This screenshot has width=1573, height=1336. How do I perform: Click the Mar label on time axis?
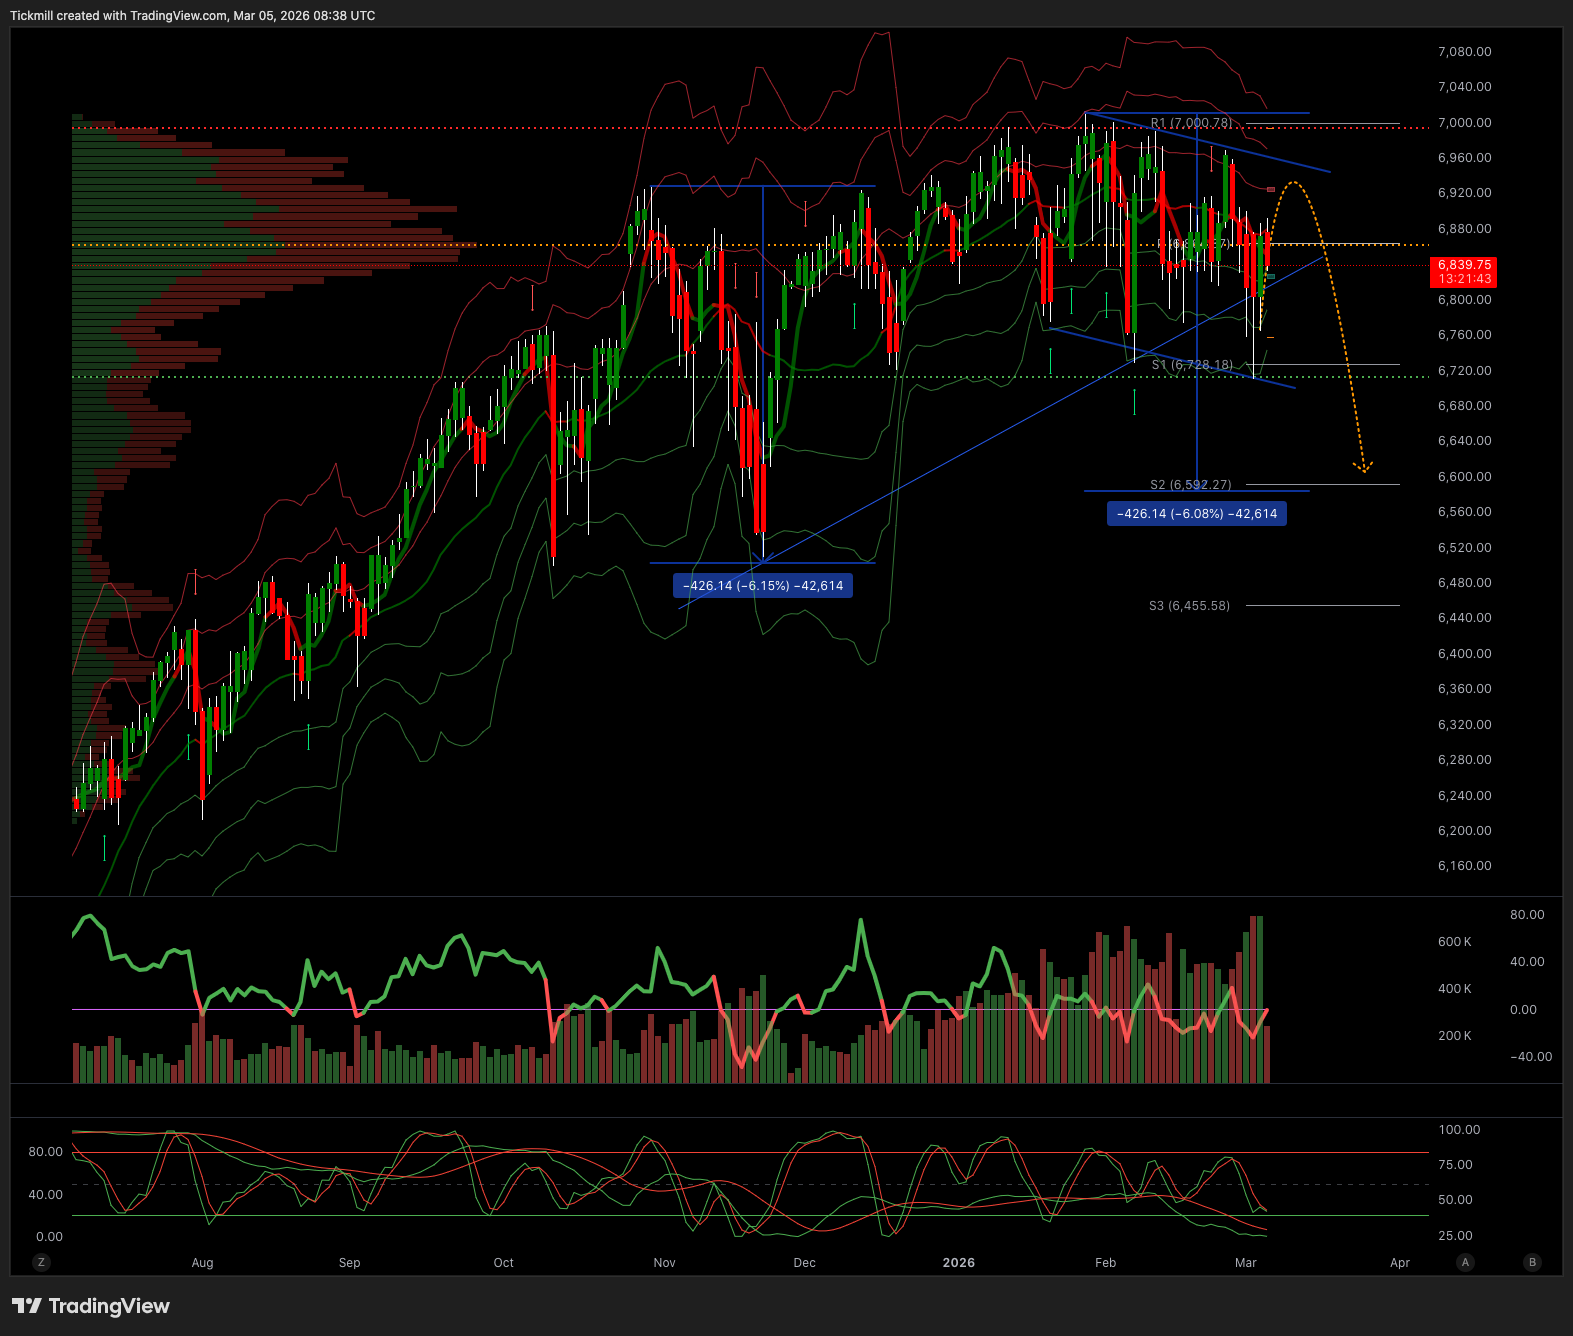coord(1245,1262)
